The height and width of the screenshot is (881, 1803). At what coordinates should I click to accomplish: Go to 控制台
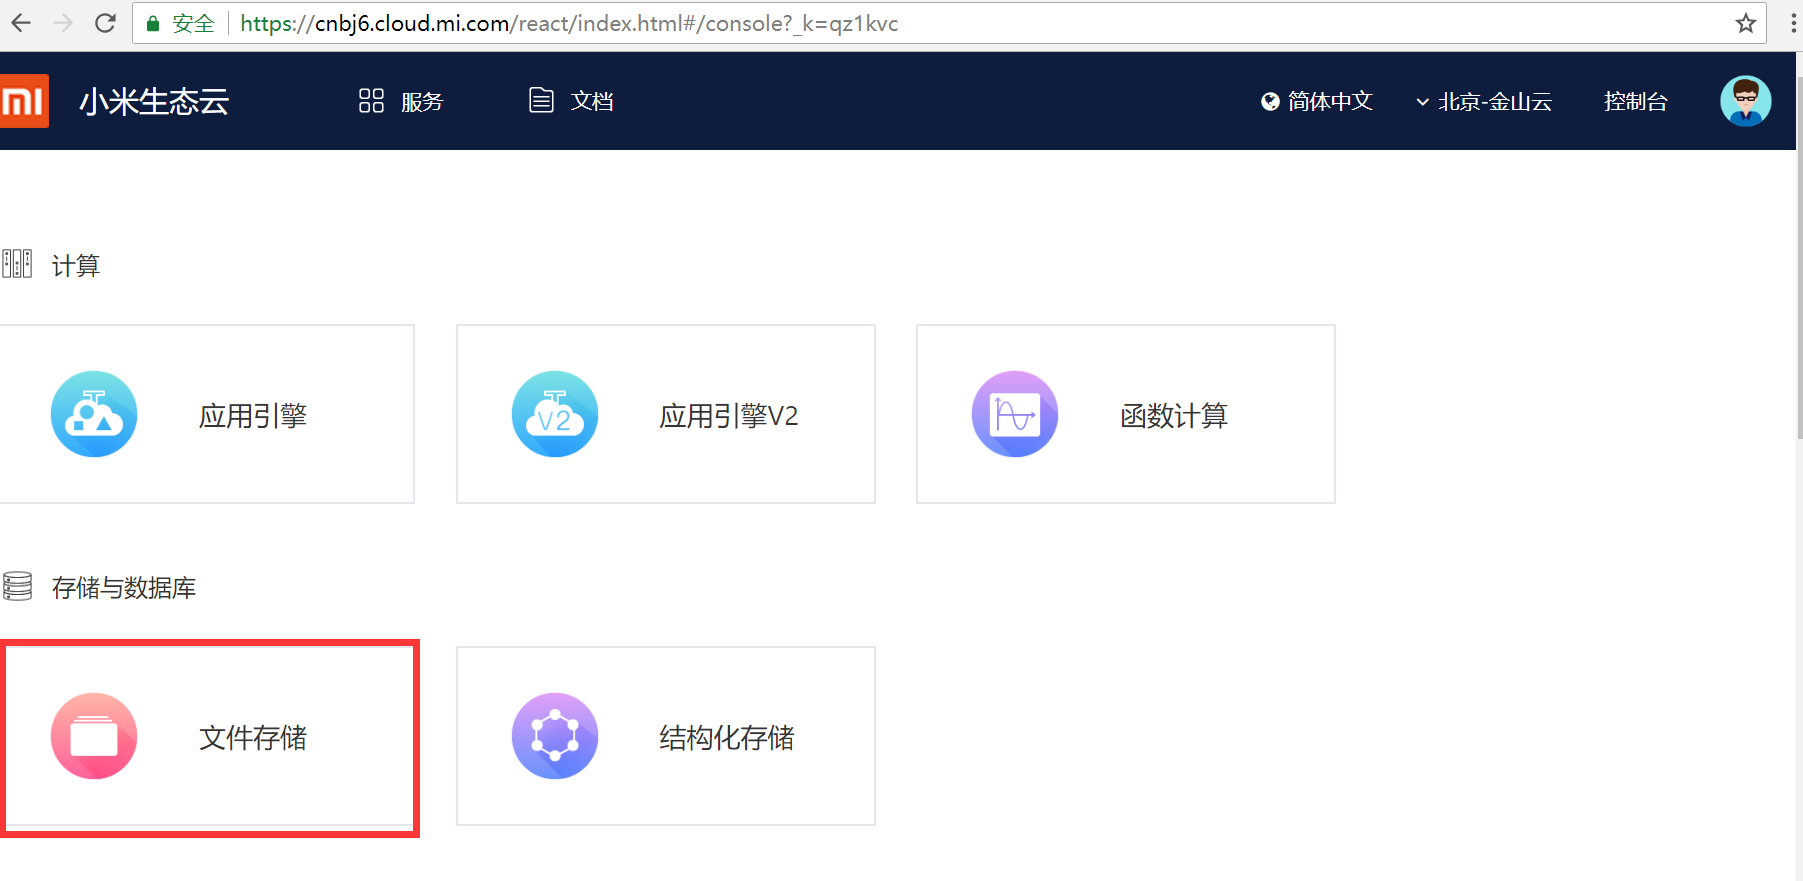coord(1636,101)
